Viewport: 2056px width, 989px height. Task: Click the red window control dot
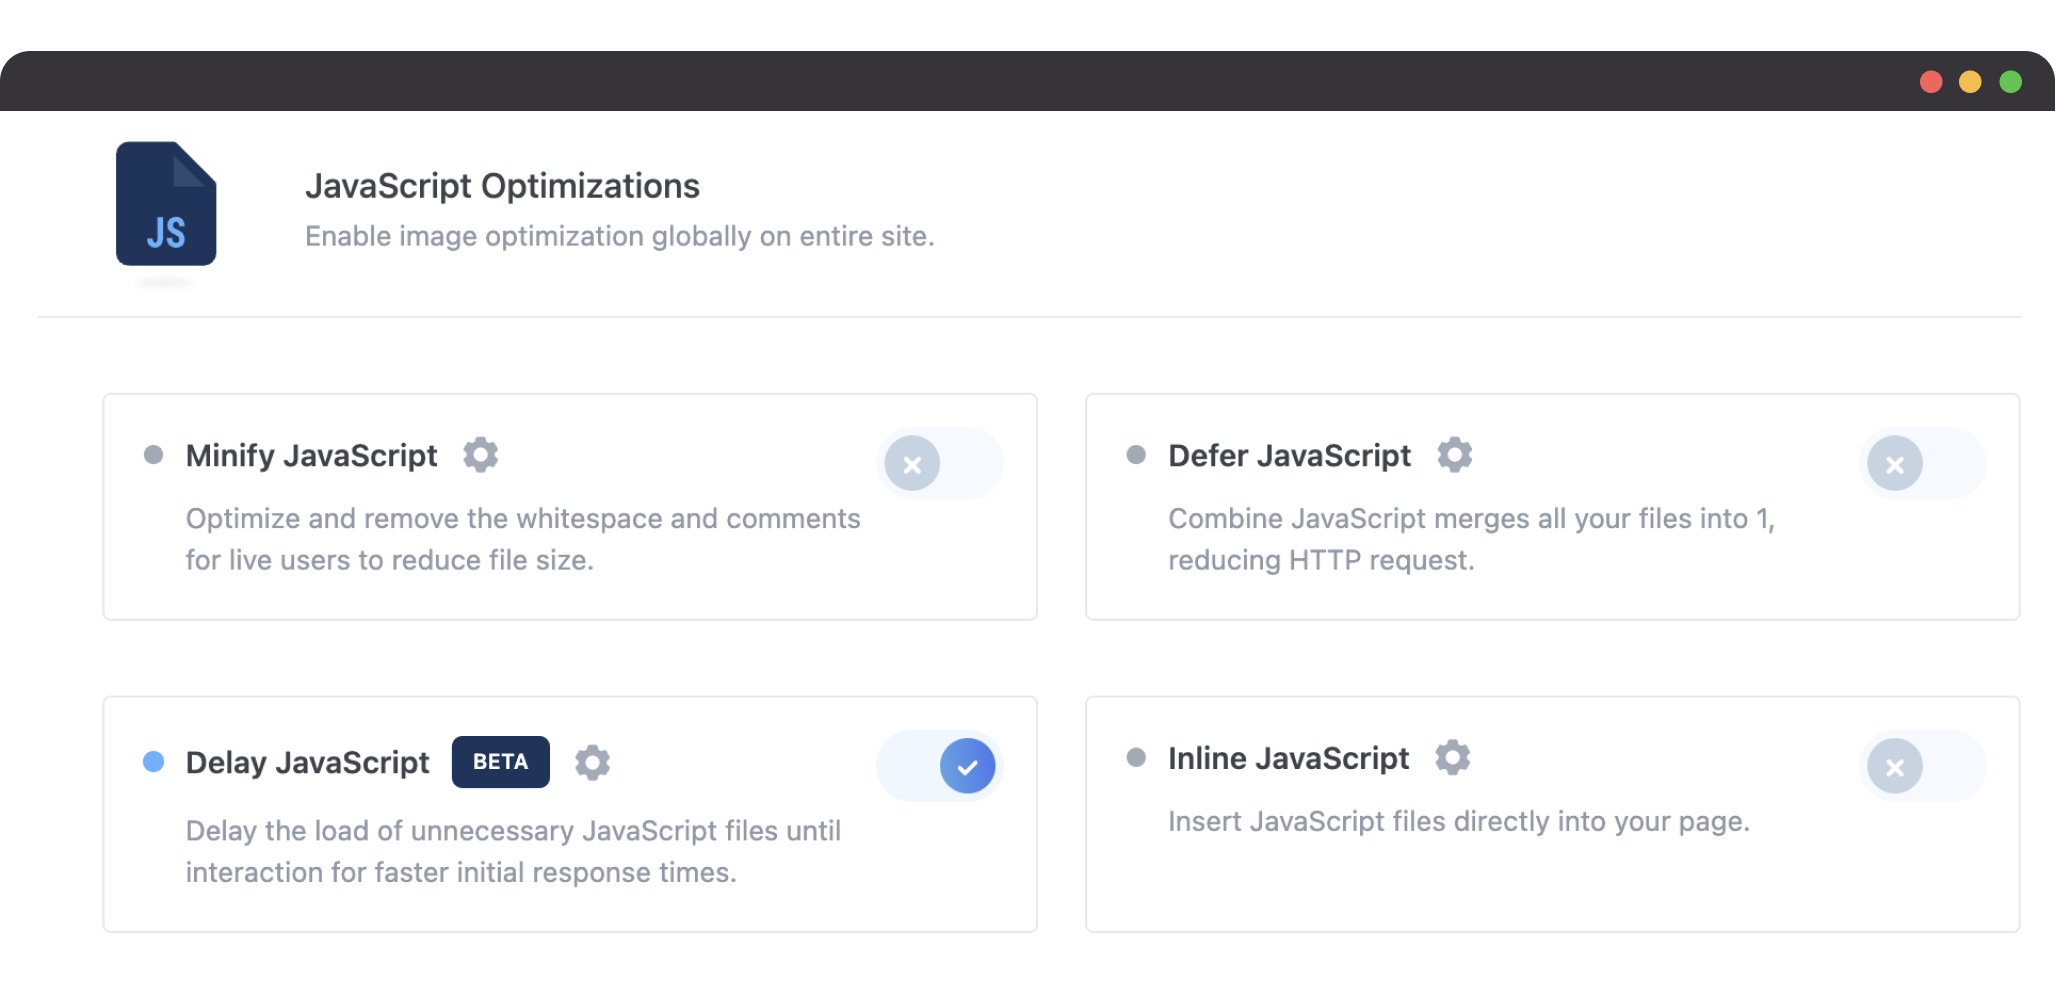[x=1931, y=82]
